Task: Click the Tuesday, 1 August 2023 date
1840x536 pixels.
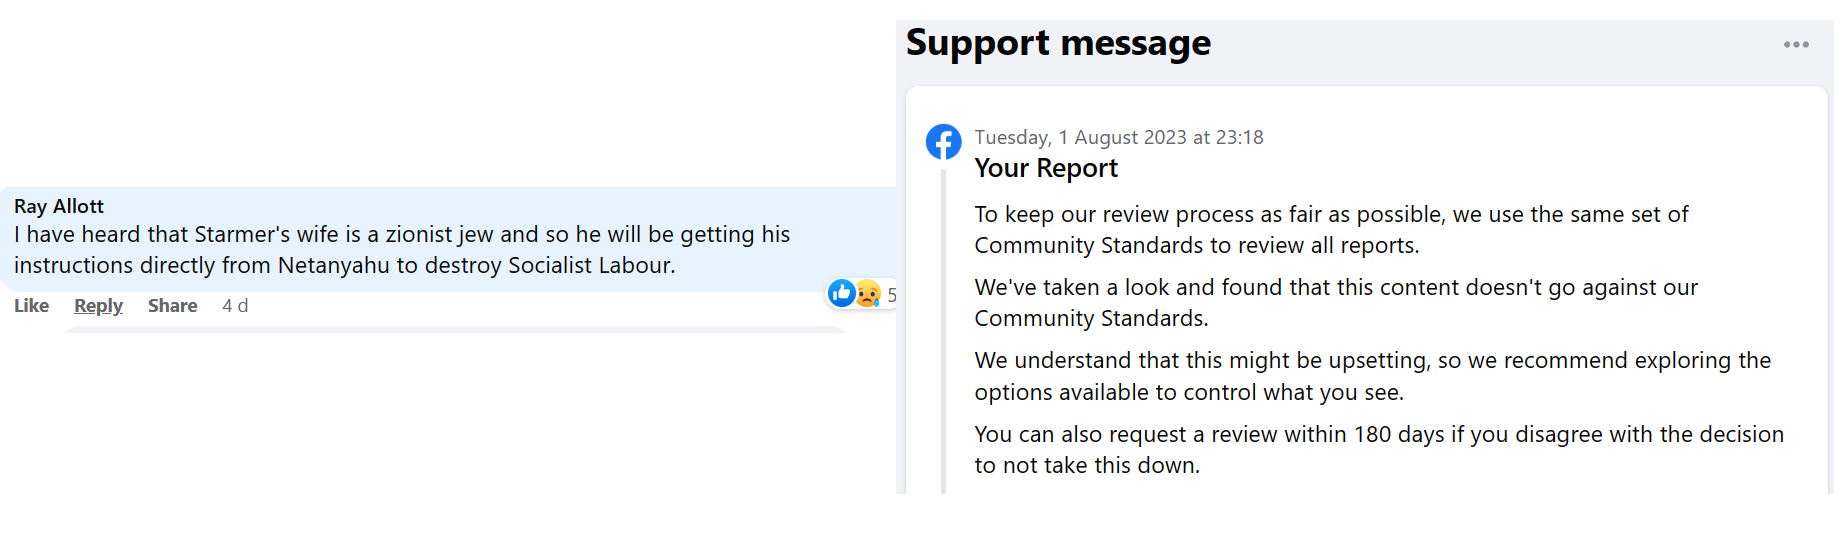Action: pos(1118,137)
